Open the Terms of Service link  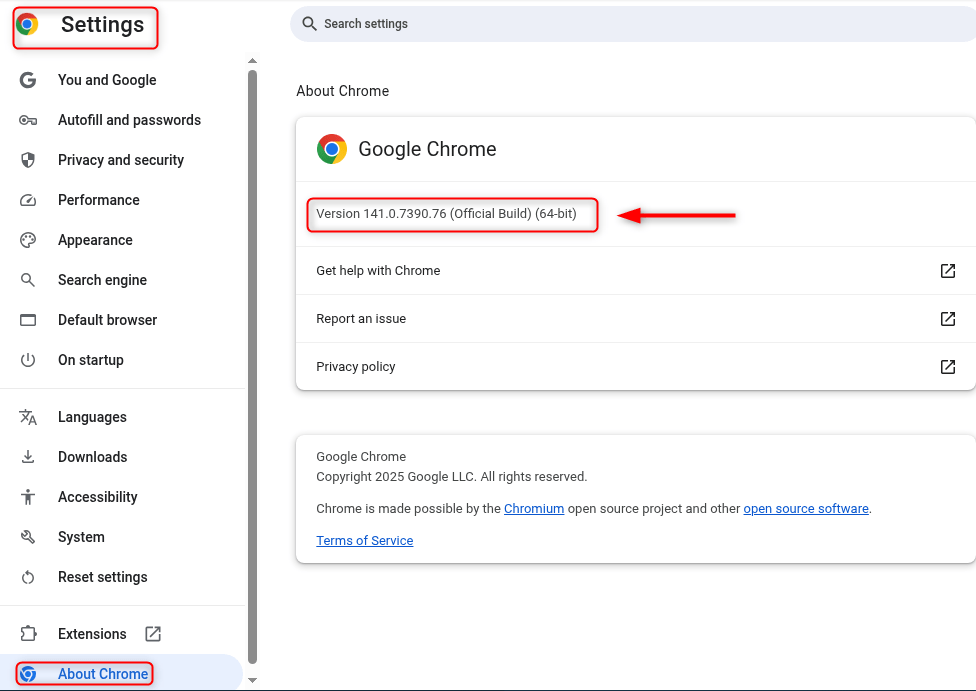pyautogui.click(x=364, y=541)
